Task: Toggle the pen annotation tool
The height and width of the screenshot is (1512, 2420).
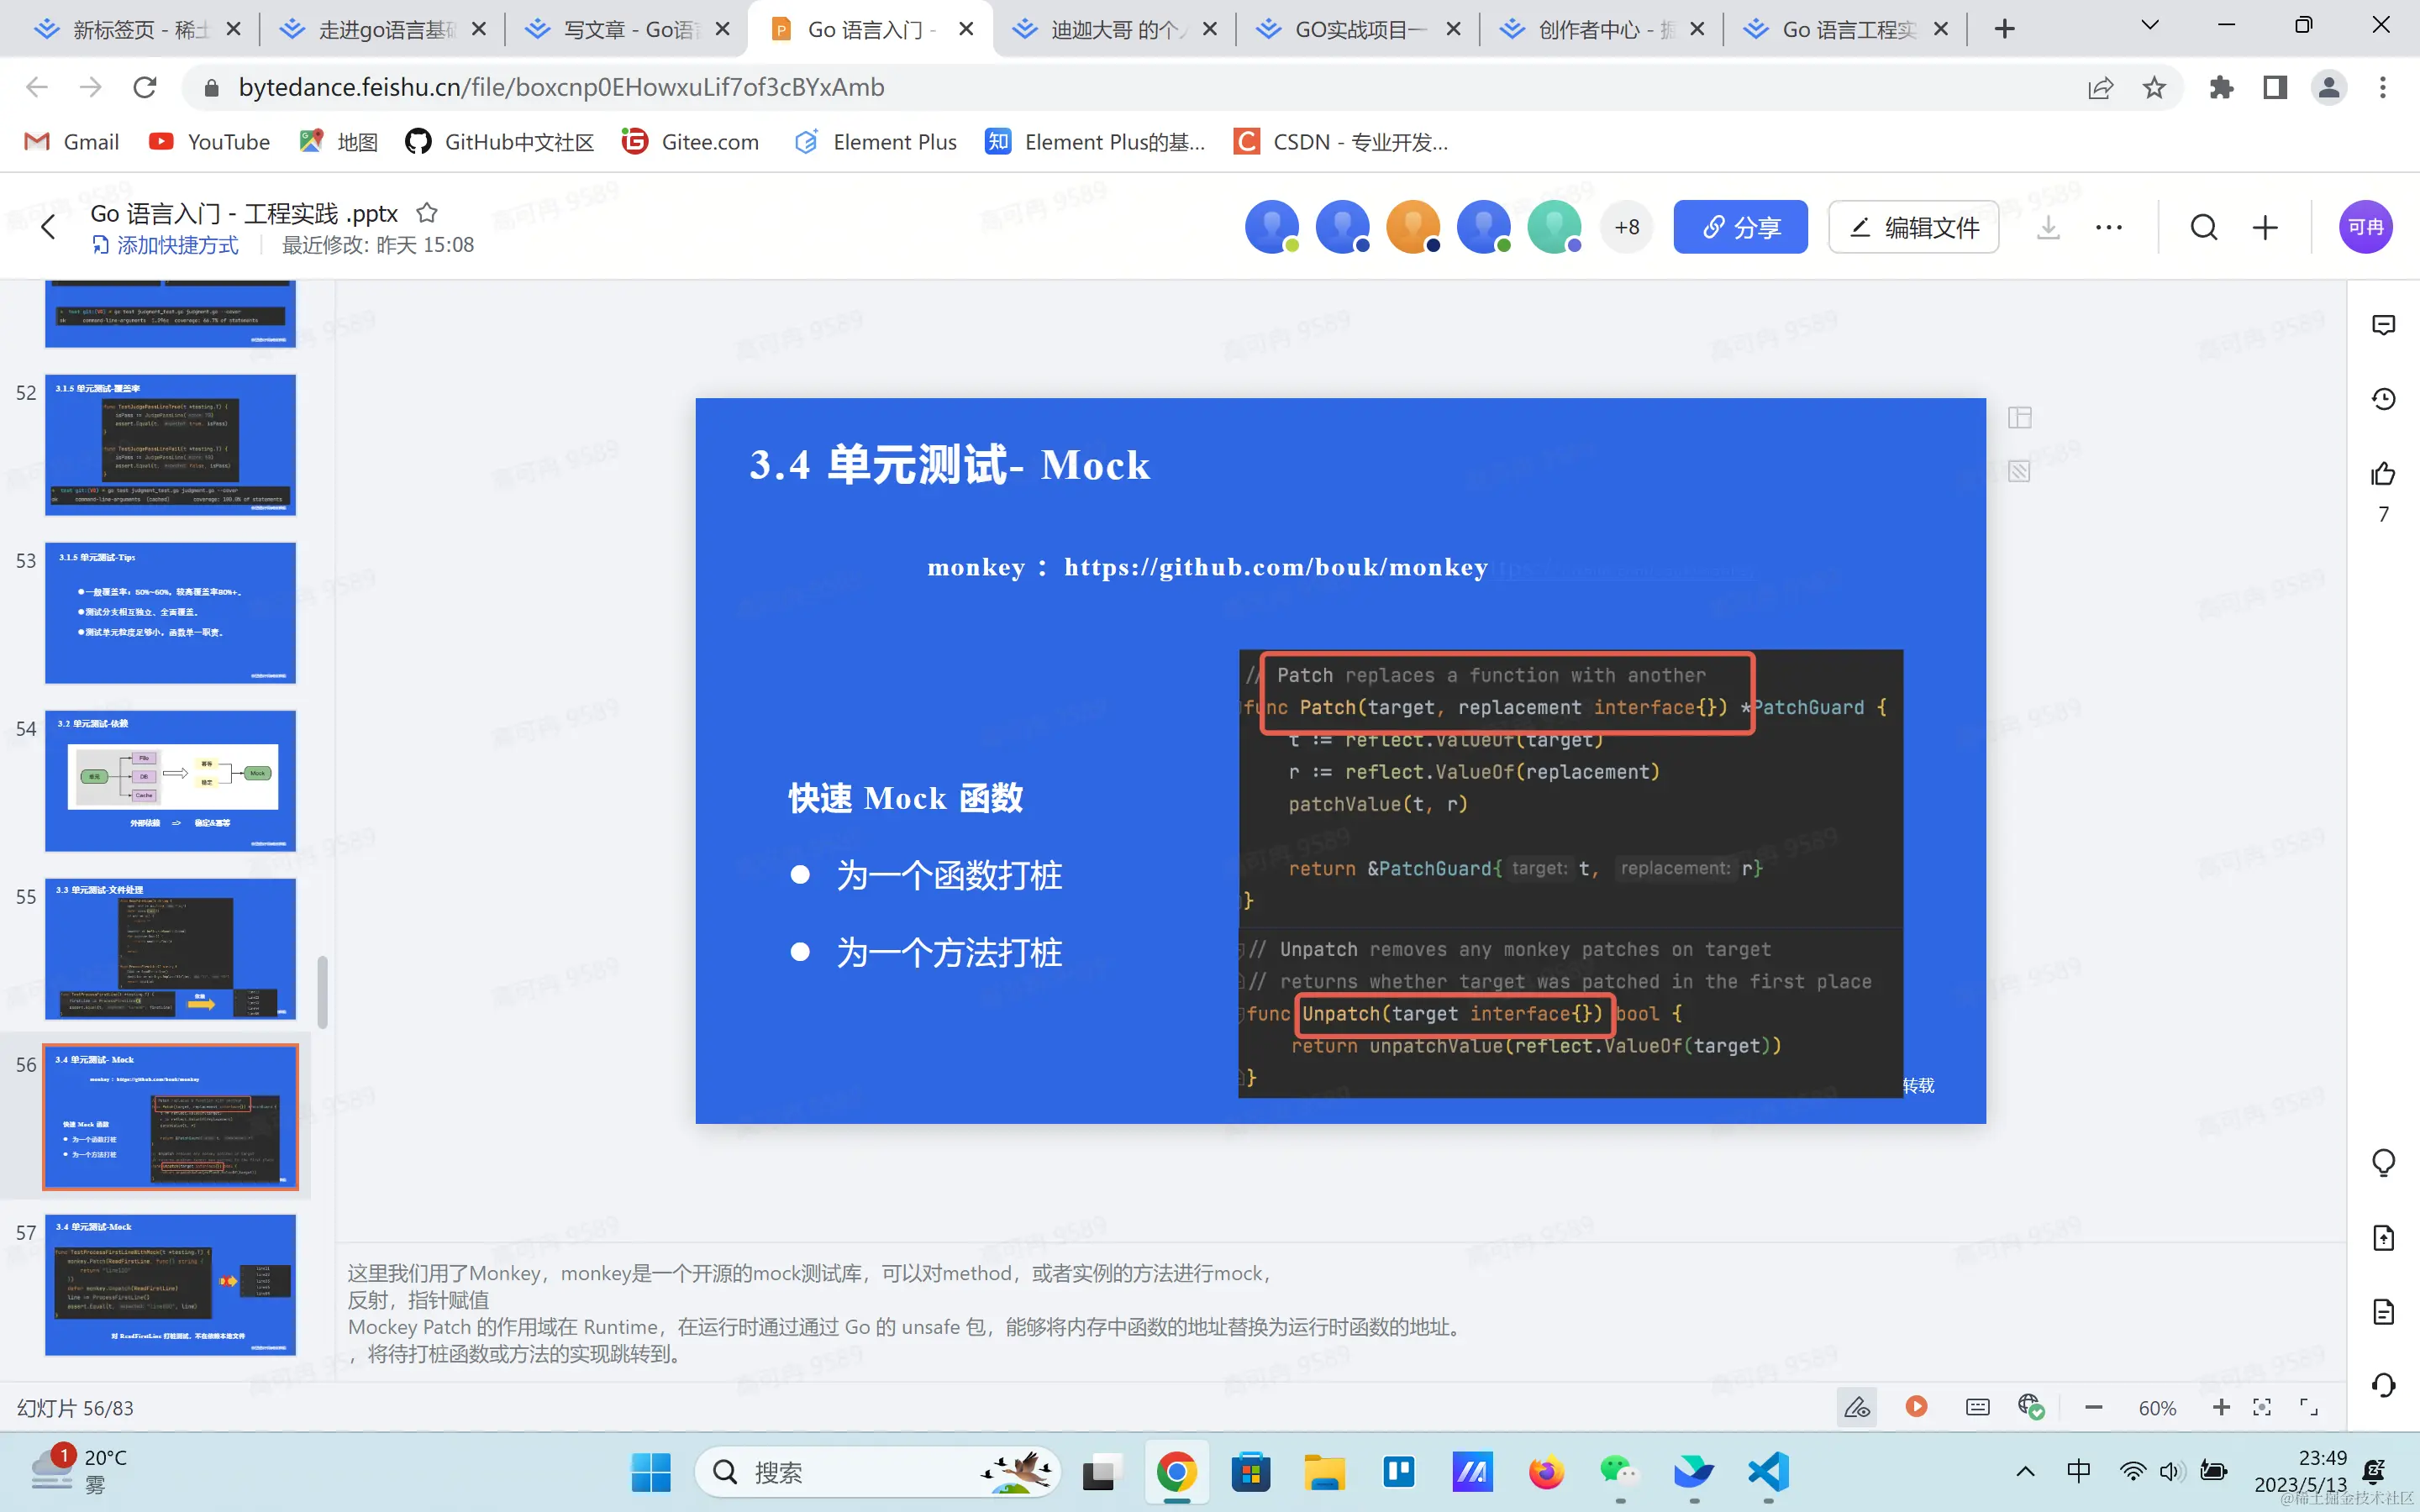Action: [x=1857, y=1407]
